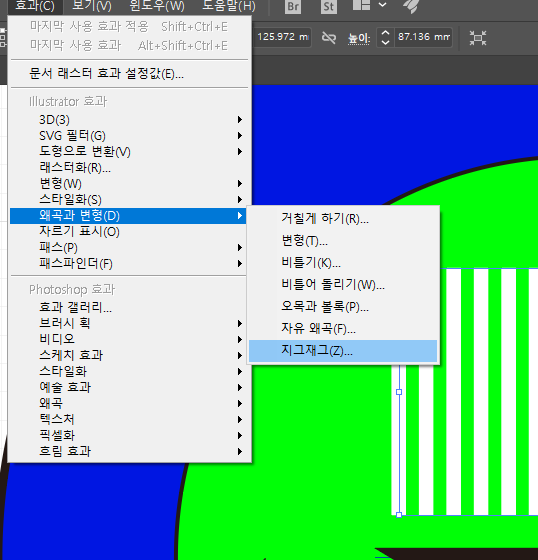Choose 거칠게 하기(R)... from submenu
This screenshot has width=538, height=560.
coord(343,218)
